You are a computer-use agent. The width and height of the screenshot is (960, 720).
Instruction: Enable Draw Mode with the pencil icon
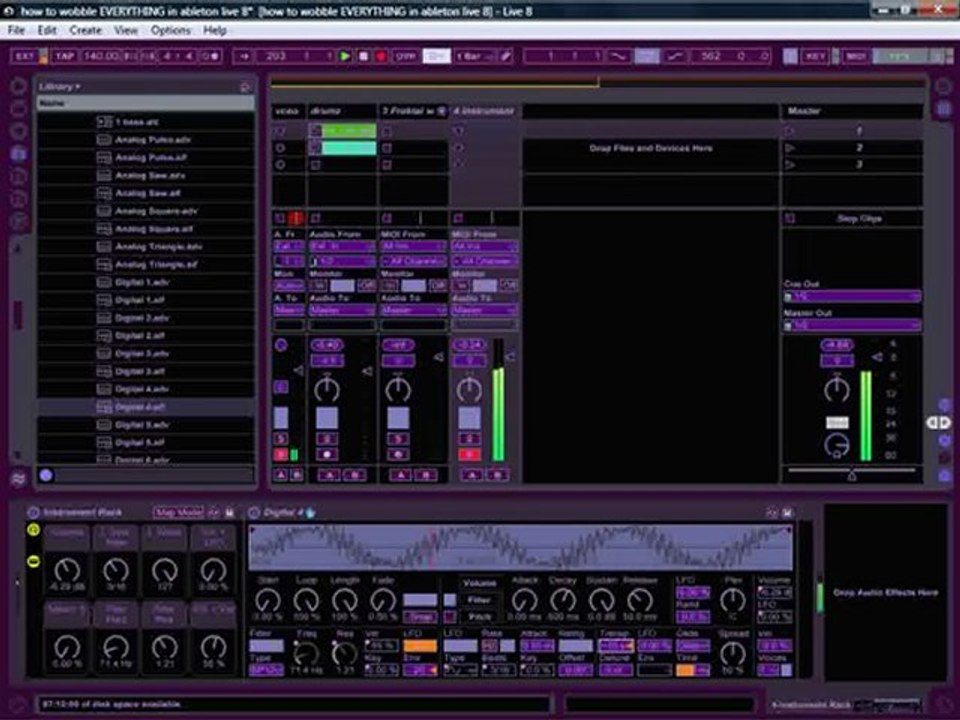tap(506, 56)
